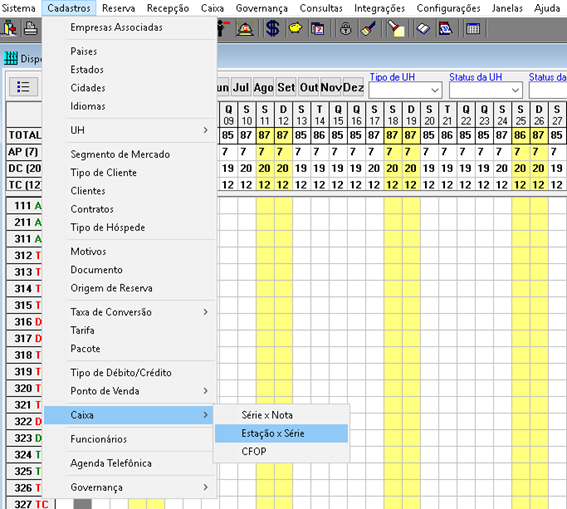The height and width of the screenshot is (509, 567).
Task: Click the open book toolbar icon
Action: 423,28
